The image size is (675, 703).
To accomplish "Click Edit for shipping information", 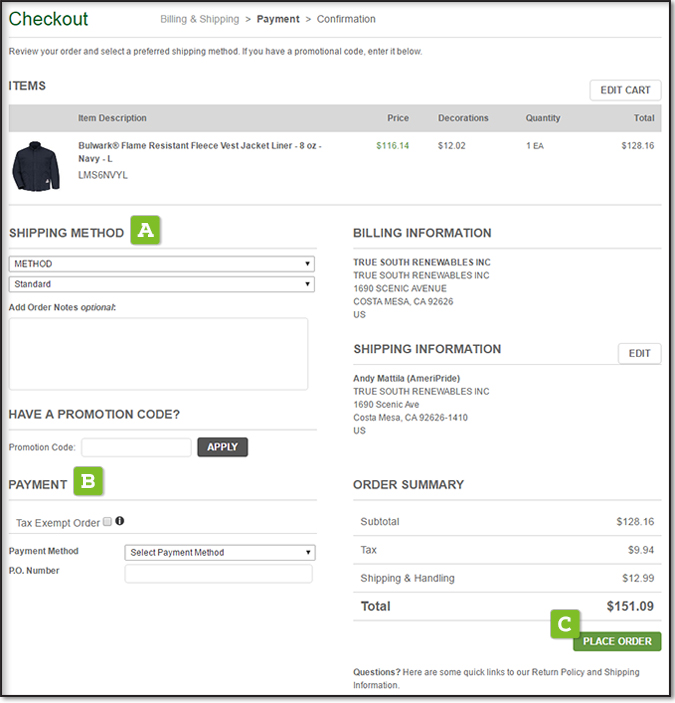I will [x=639, y=353].
